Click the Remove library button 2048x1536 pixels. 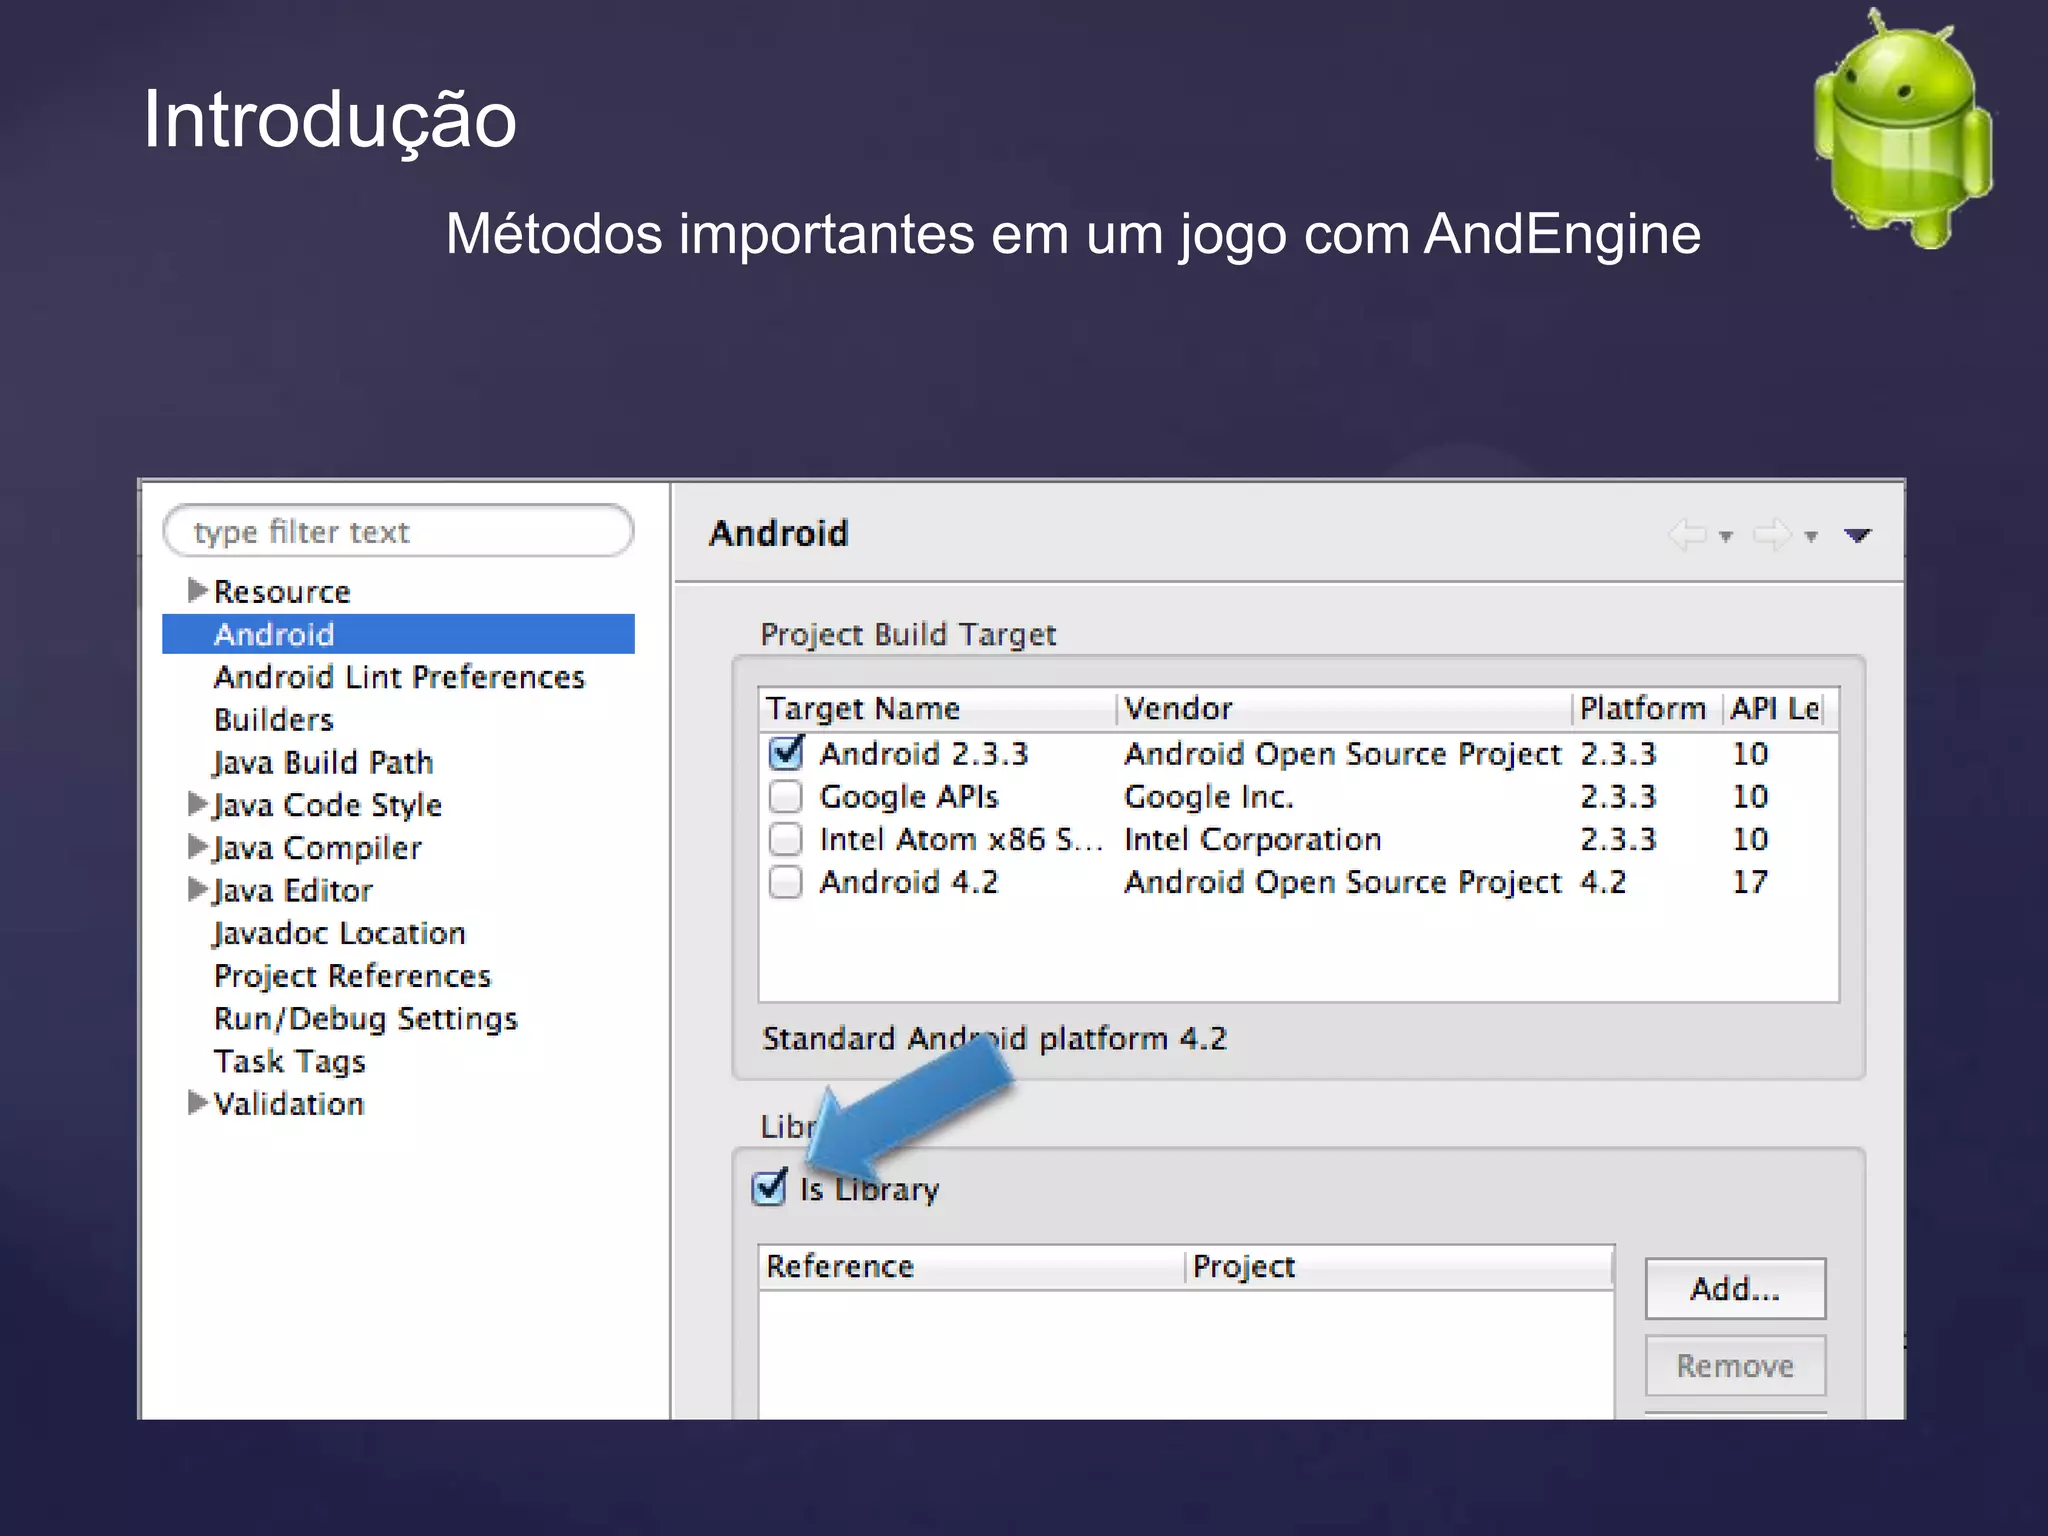[x=1735, y=1366]
